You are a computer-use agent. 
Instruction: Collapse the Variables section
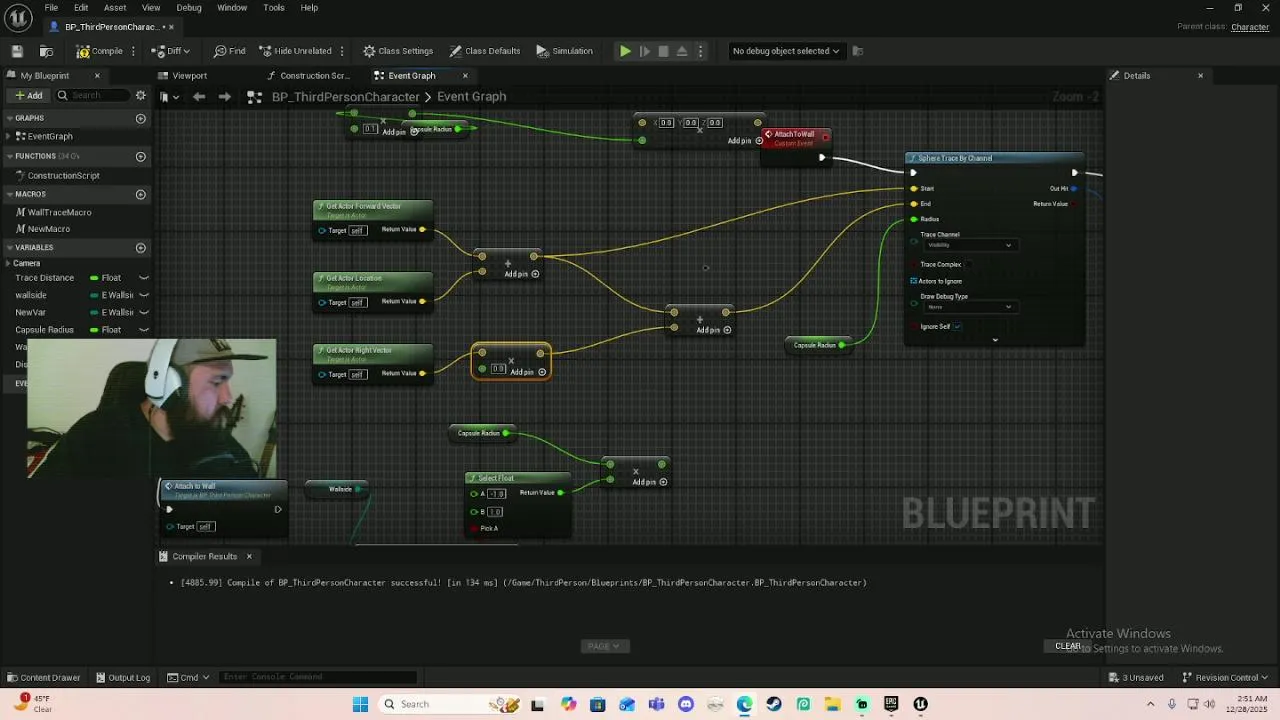(9, 247)
